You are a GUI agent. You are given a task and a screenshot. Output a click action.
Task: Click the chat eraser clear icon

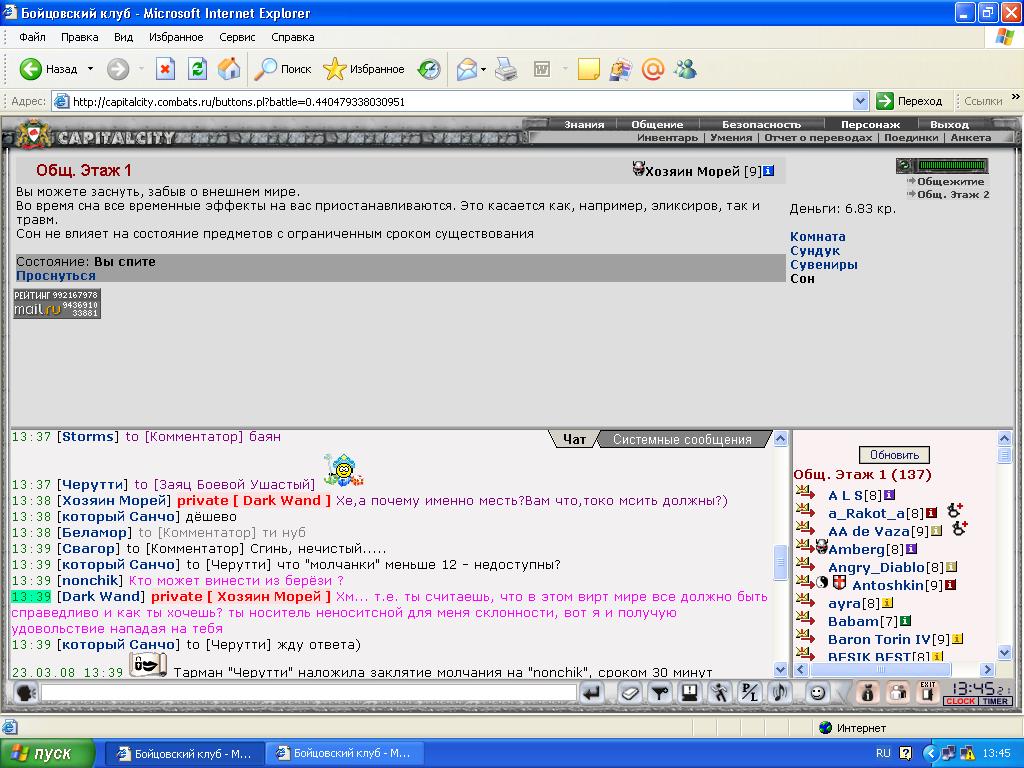pos(630,693)
